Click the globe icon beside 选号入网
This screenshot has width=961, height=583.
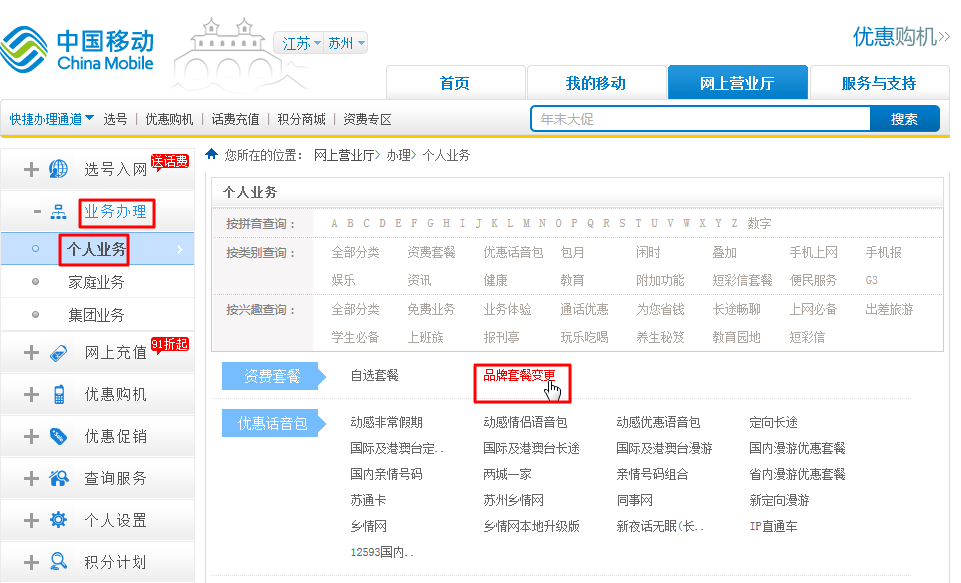tap(58, 169)
